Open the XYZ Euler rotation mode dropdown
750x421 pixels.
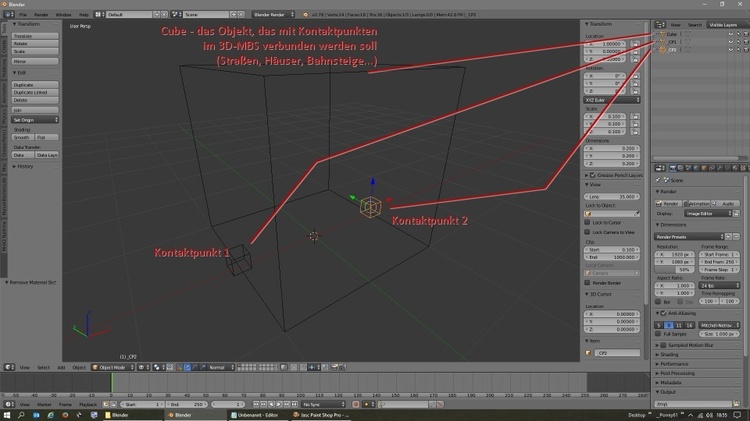tap(612, 100)
